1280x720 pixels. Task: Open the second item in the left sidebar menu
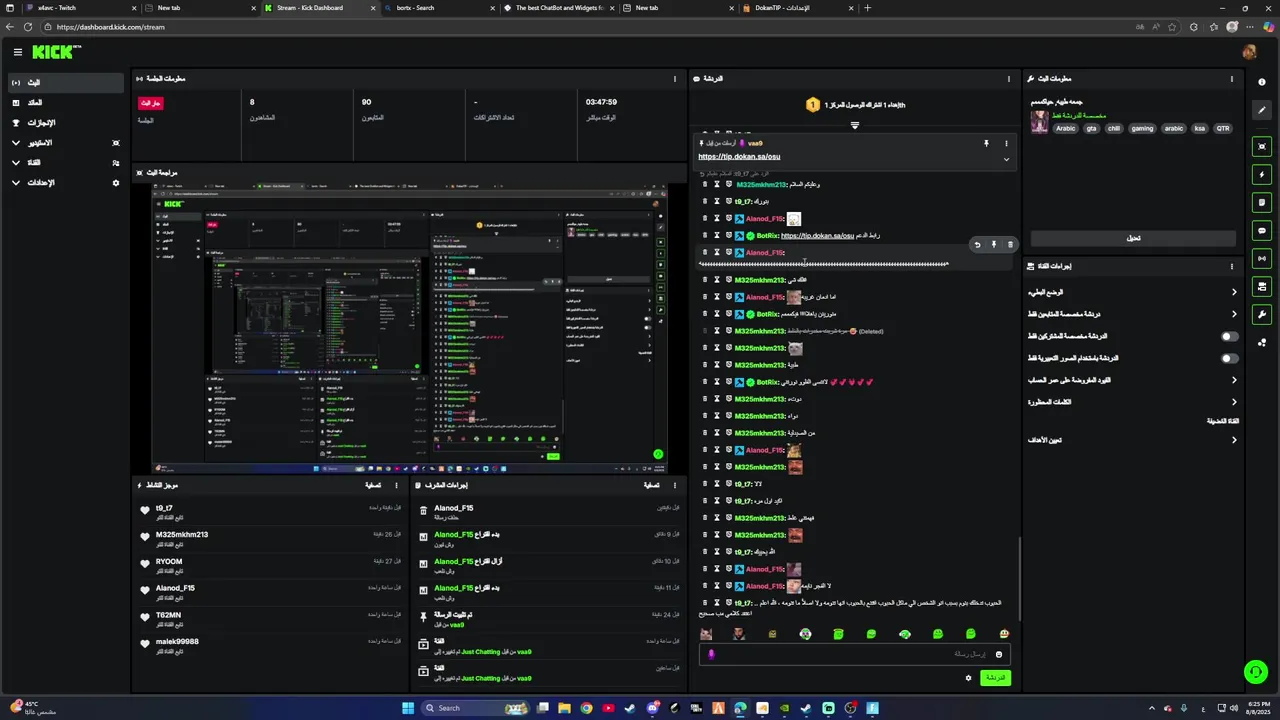tap(65, 103)
